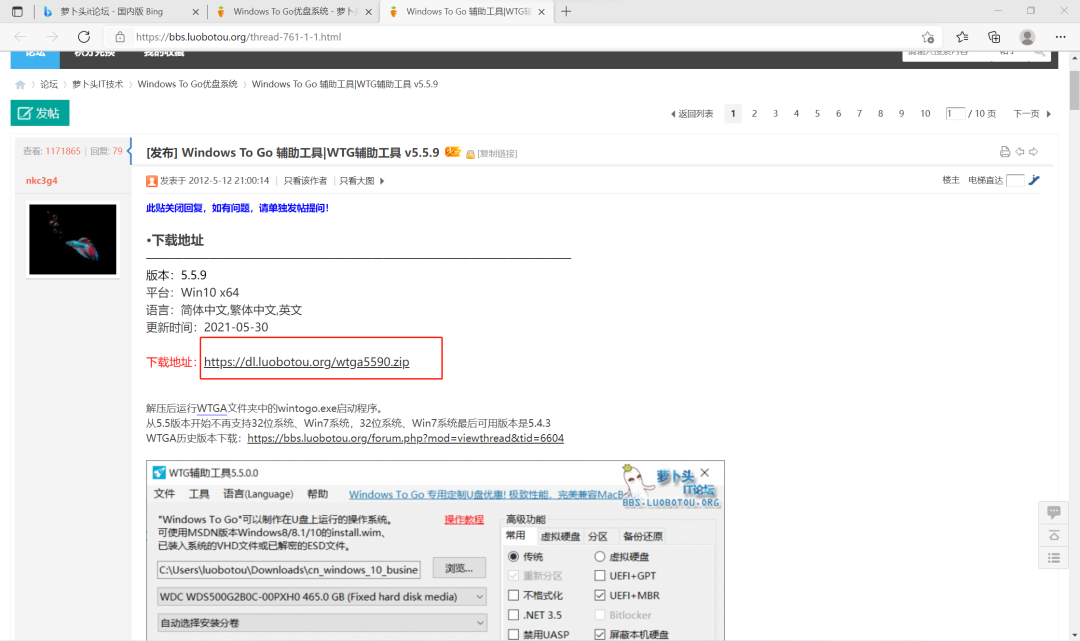Click the list side icon
This screenshot has width=1080, height=641.
click(1054, 558)
